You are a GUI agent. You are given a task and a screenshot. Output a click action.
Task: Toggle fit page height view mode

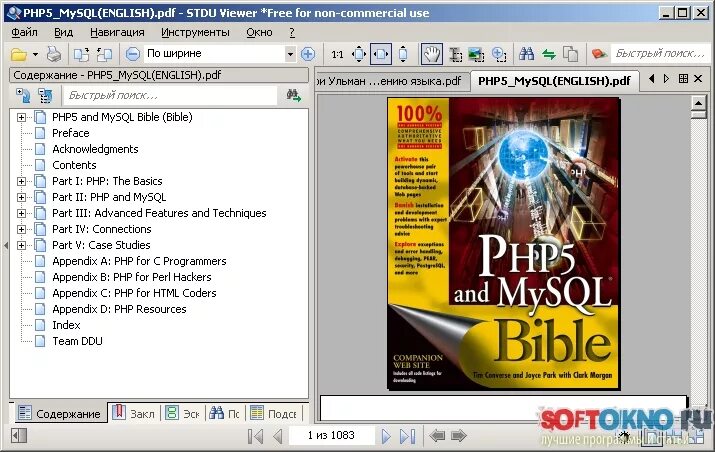pos(403,54)
